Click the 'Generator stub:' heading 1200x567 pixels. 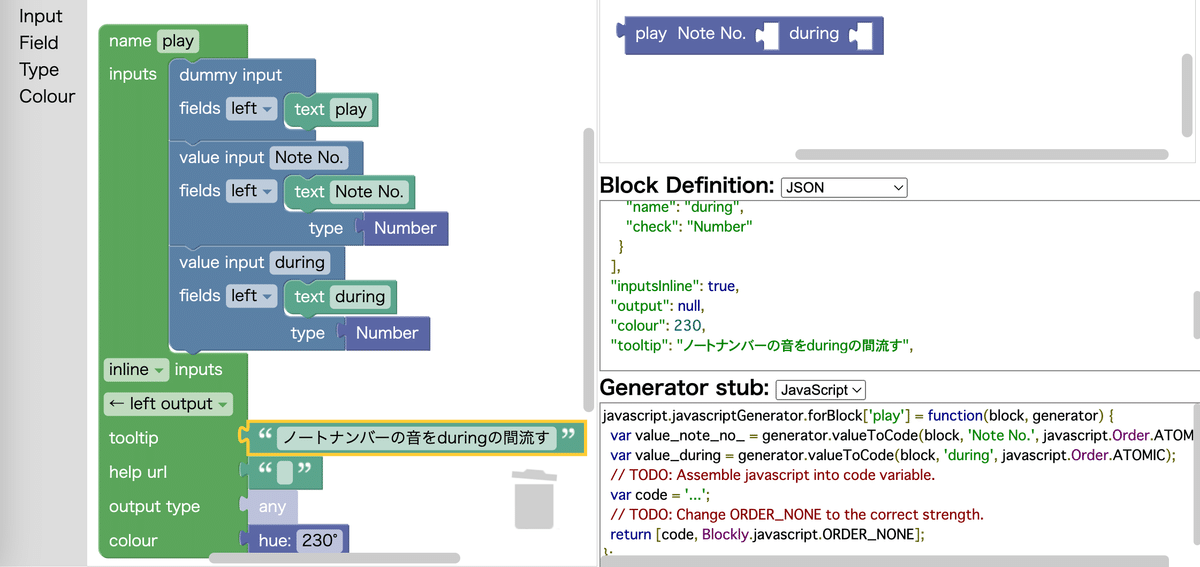point(684,389)
